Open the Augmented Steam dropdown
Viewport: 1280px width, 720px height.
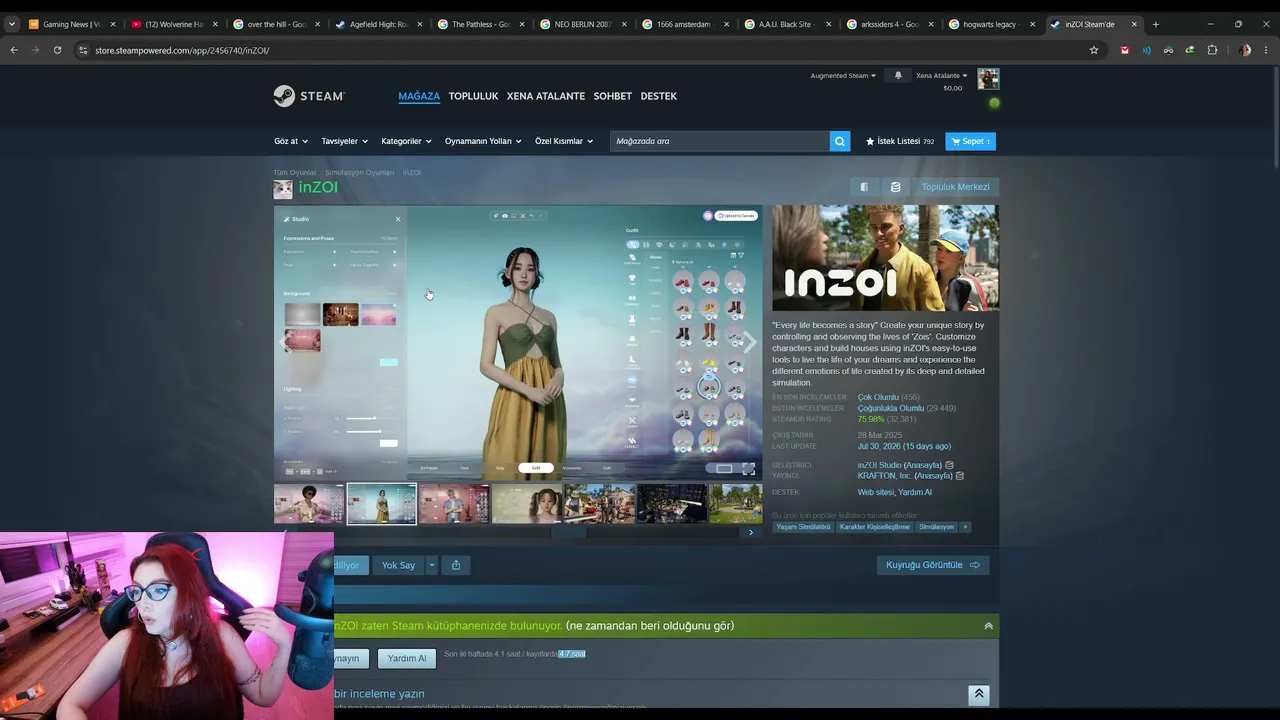[843, 76]
